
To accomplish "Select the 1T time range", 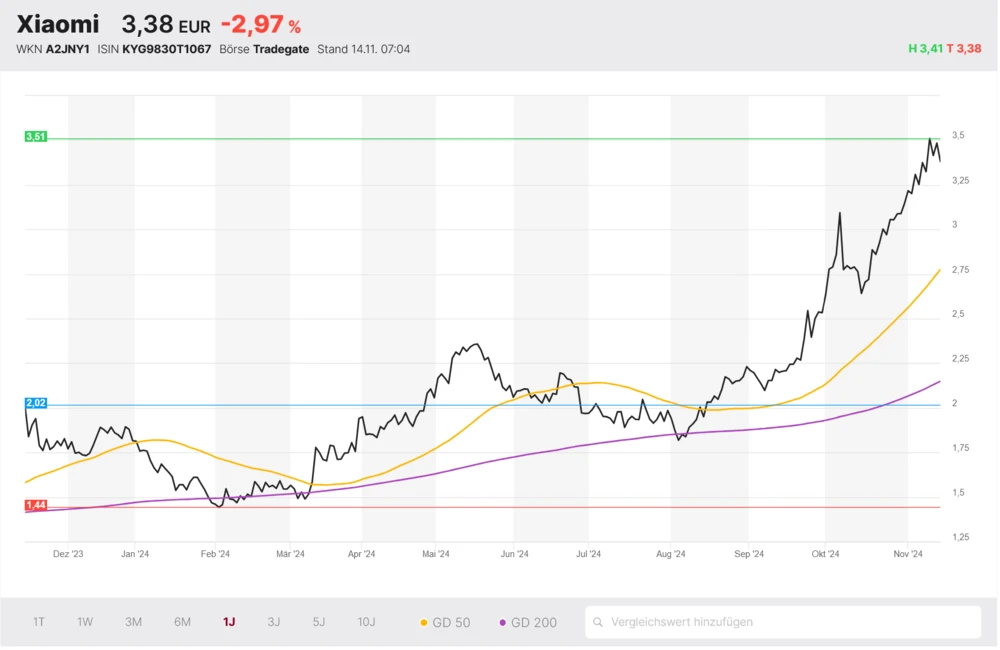I will 39,622.
